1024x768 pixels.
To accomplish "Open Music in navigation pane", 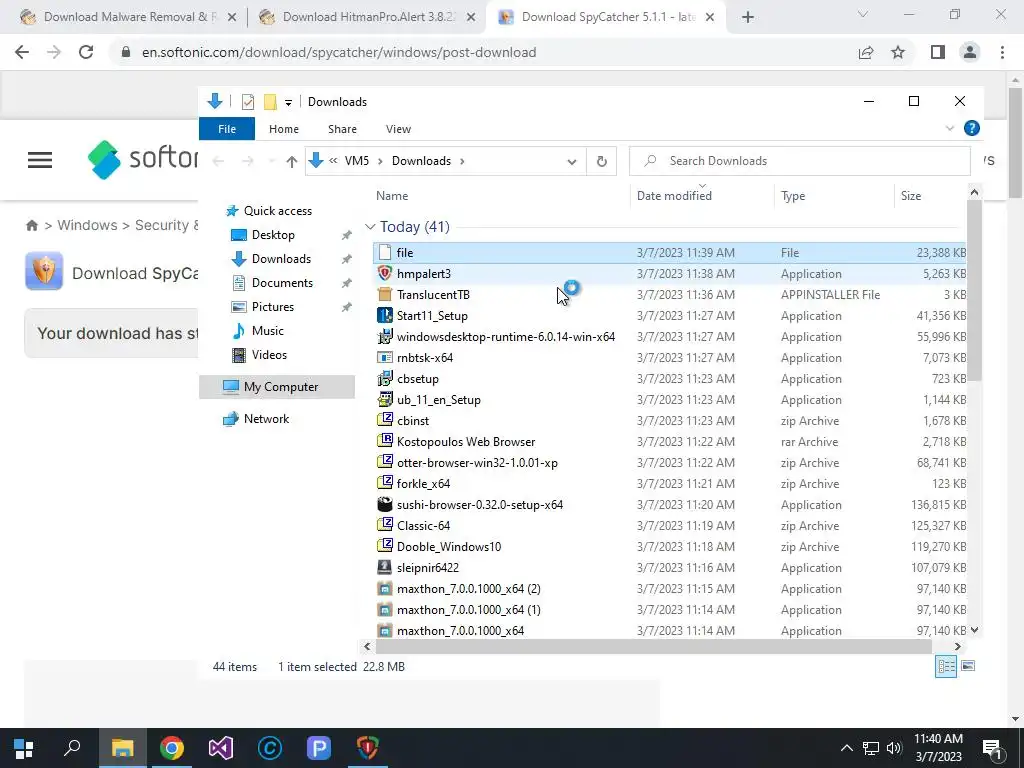I will (x=268, y=331).
